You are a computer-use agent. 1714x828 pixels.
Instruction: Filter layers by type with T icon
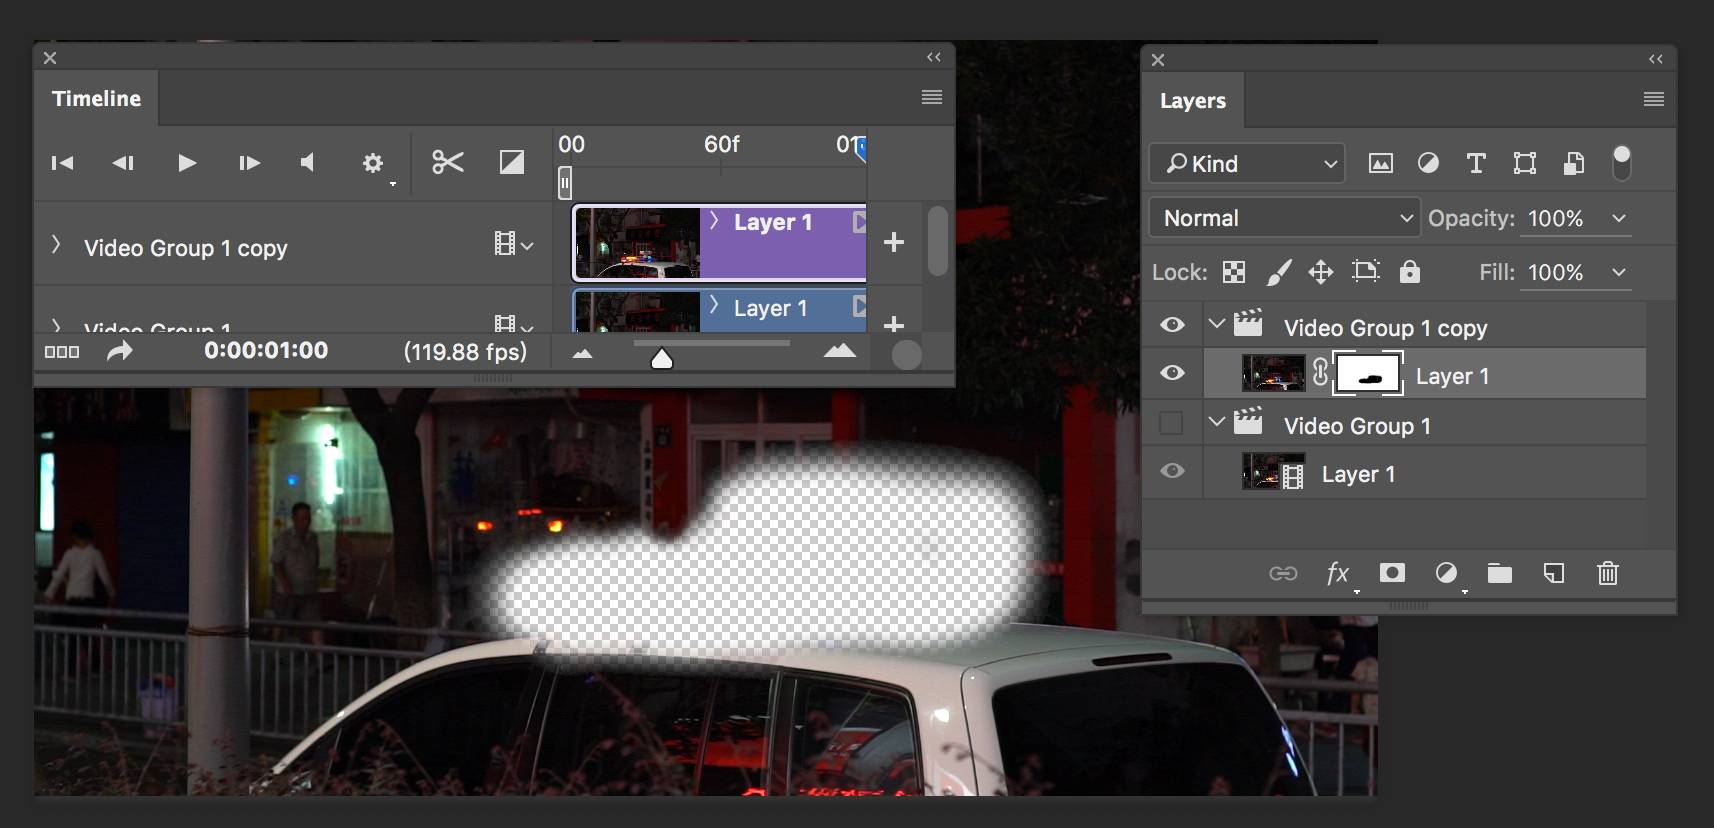[1475, 164]
